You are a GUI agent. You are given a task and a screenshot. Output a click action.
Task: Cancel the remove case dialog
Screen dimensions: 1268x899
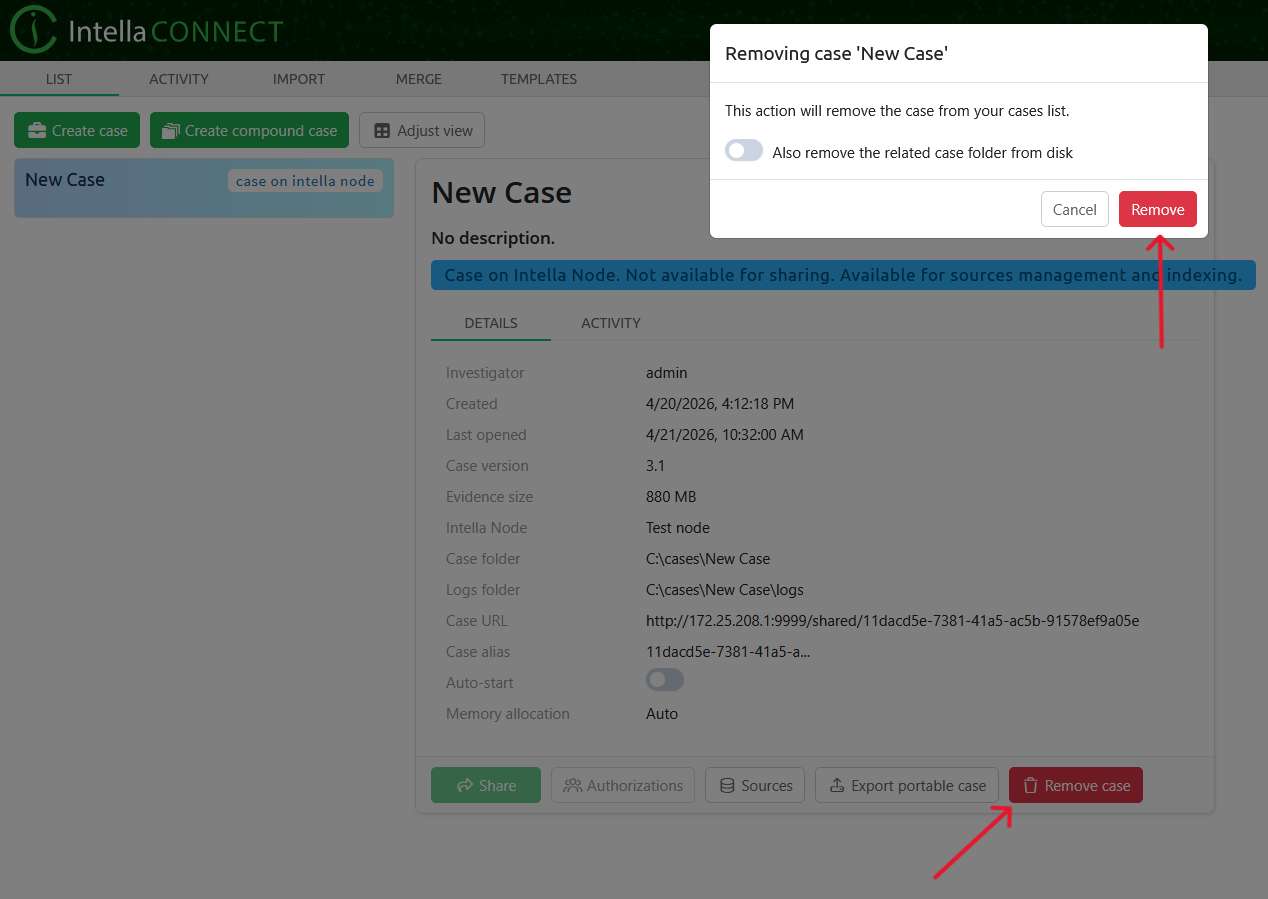[1074, 209]
